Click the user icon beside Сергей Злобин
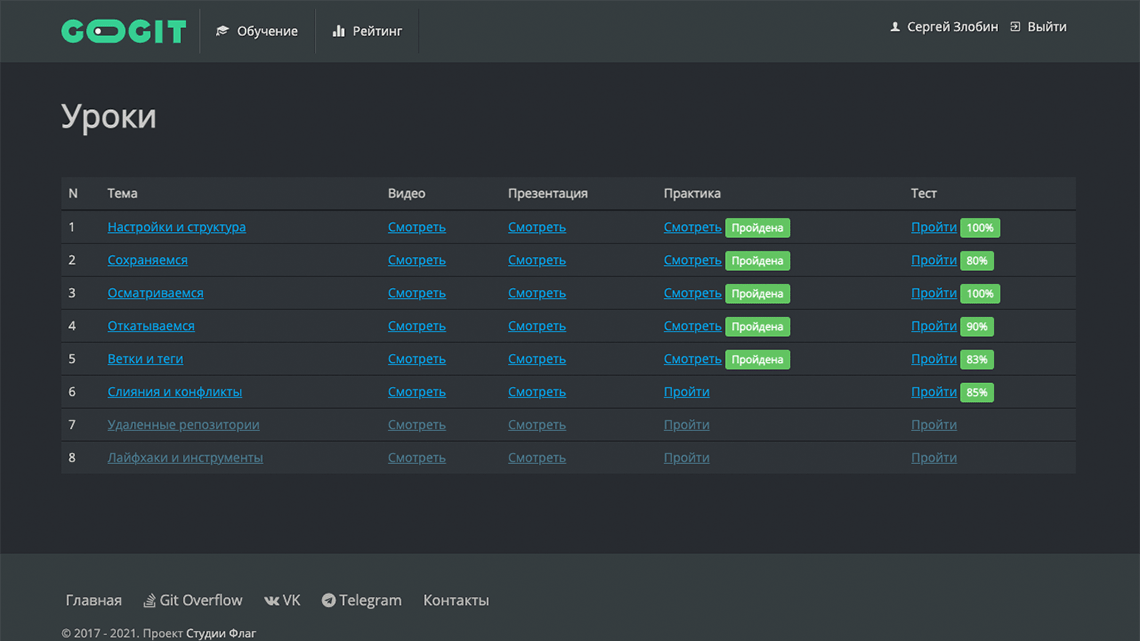Image resolution: width=1140 pixels, height=641 pixels. [x=895, y=27]
